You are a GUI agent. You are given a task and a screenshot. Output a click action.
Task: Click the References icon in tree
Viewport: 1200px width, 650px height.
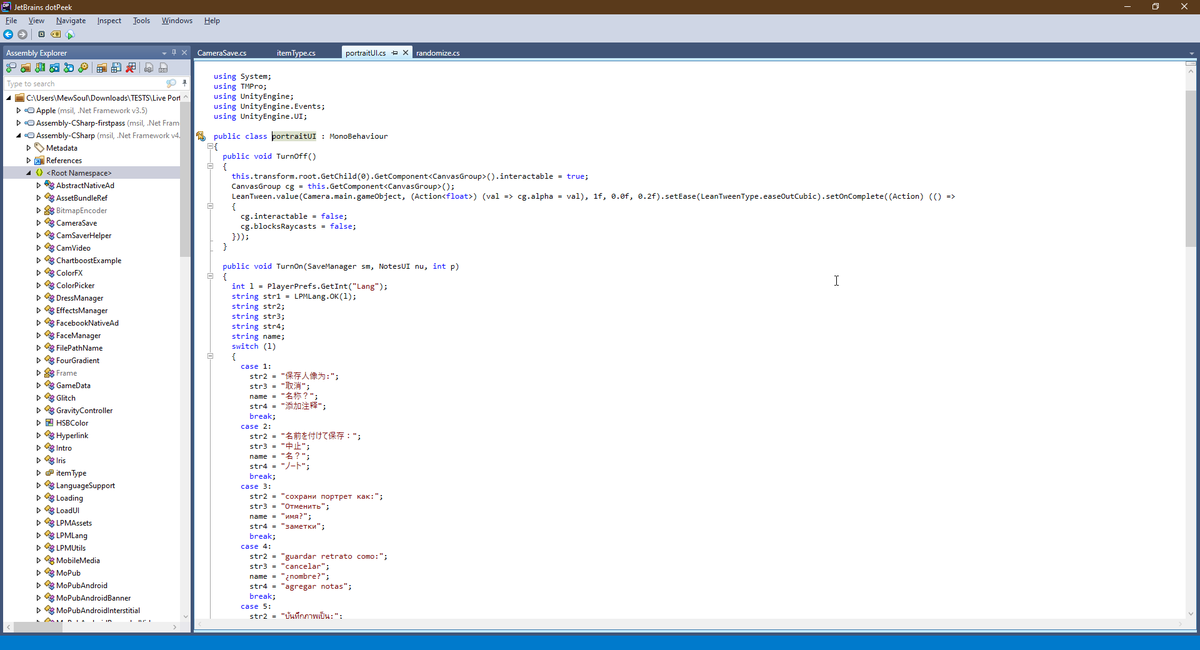[x=39, y=160]
